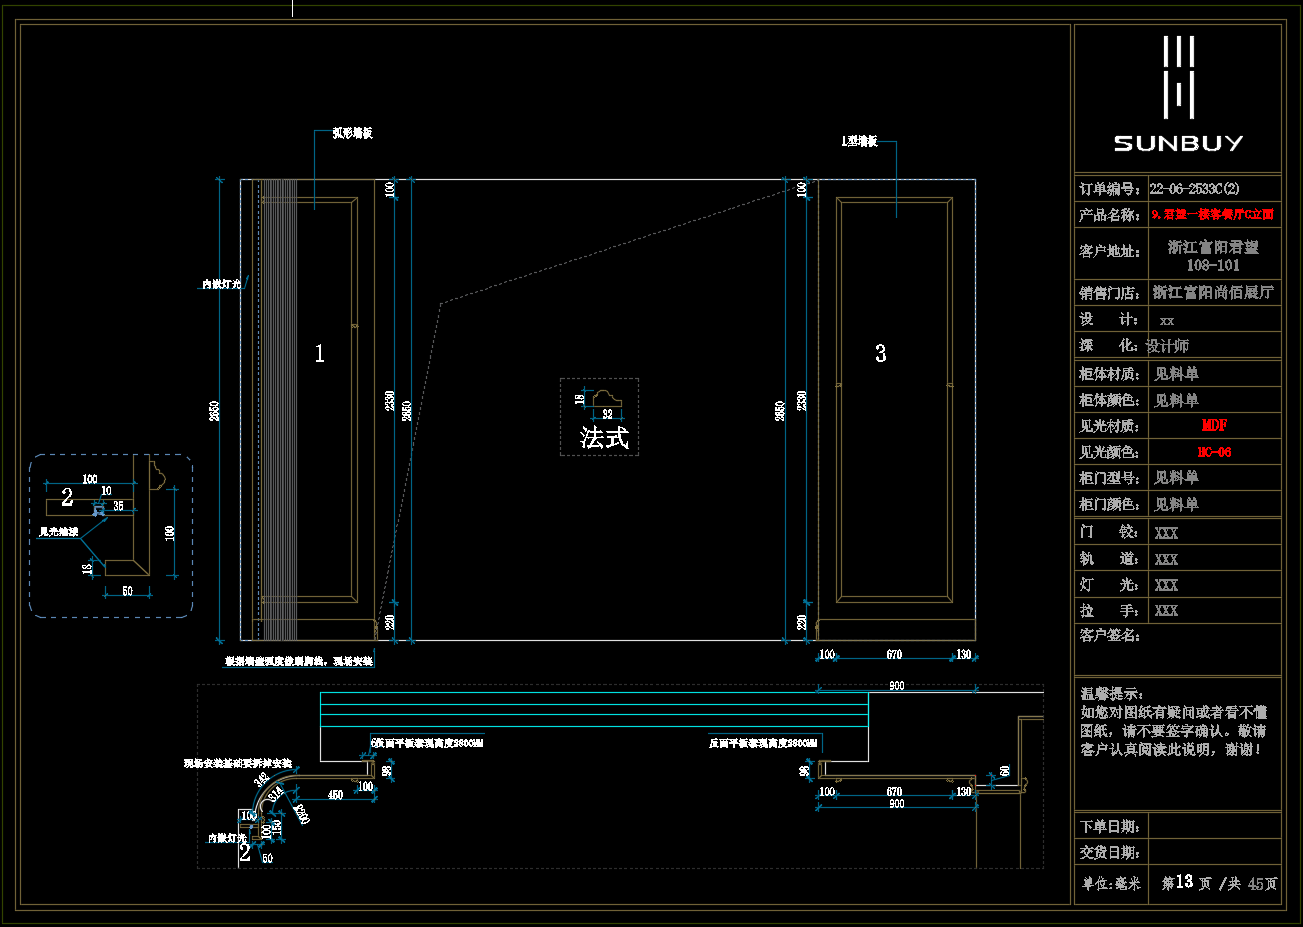Select detail 2 callout in dashed box
1303x927 pixels.
coord(67,497)
